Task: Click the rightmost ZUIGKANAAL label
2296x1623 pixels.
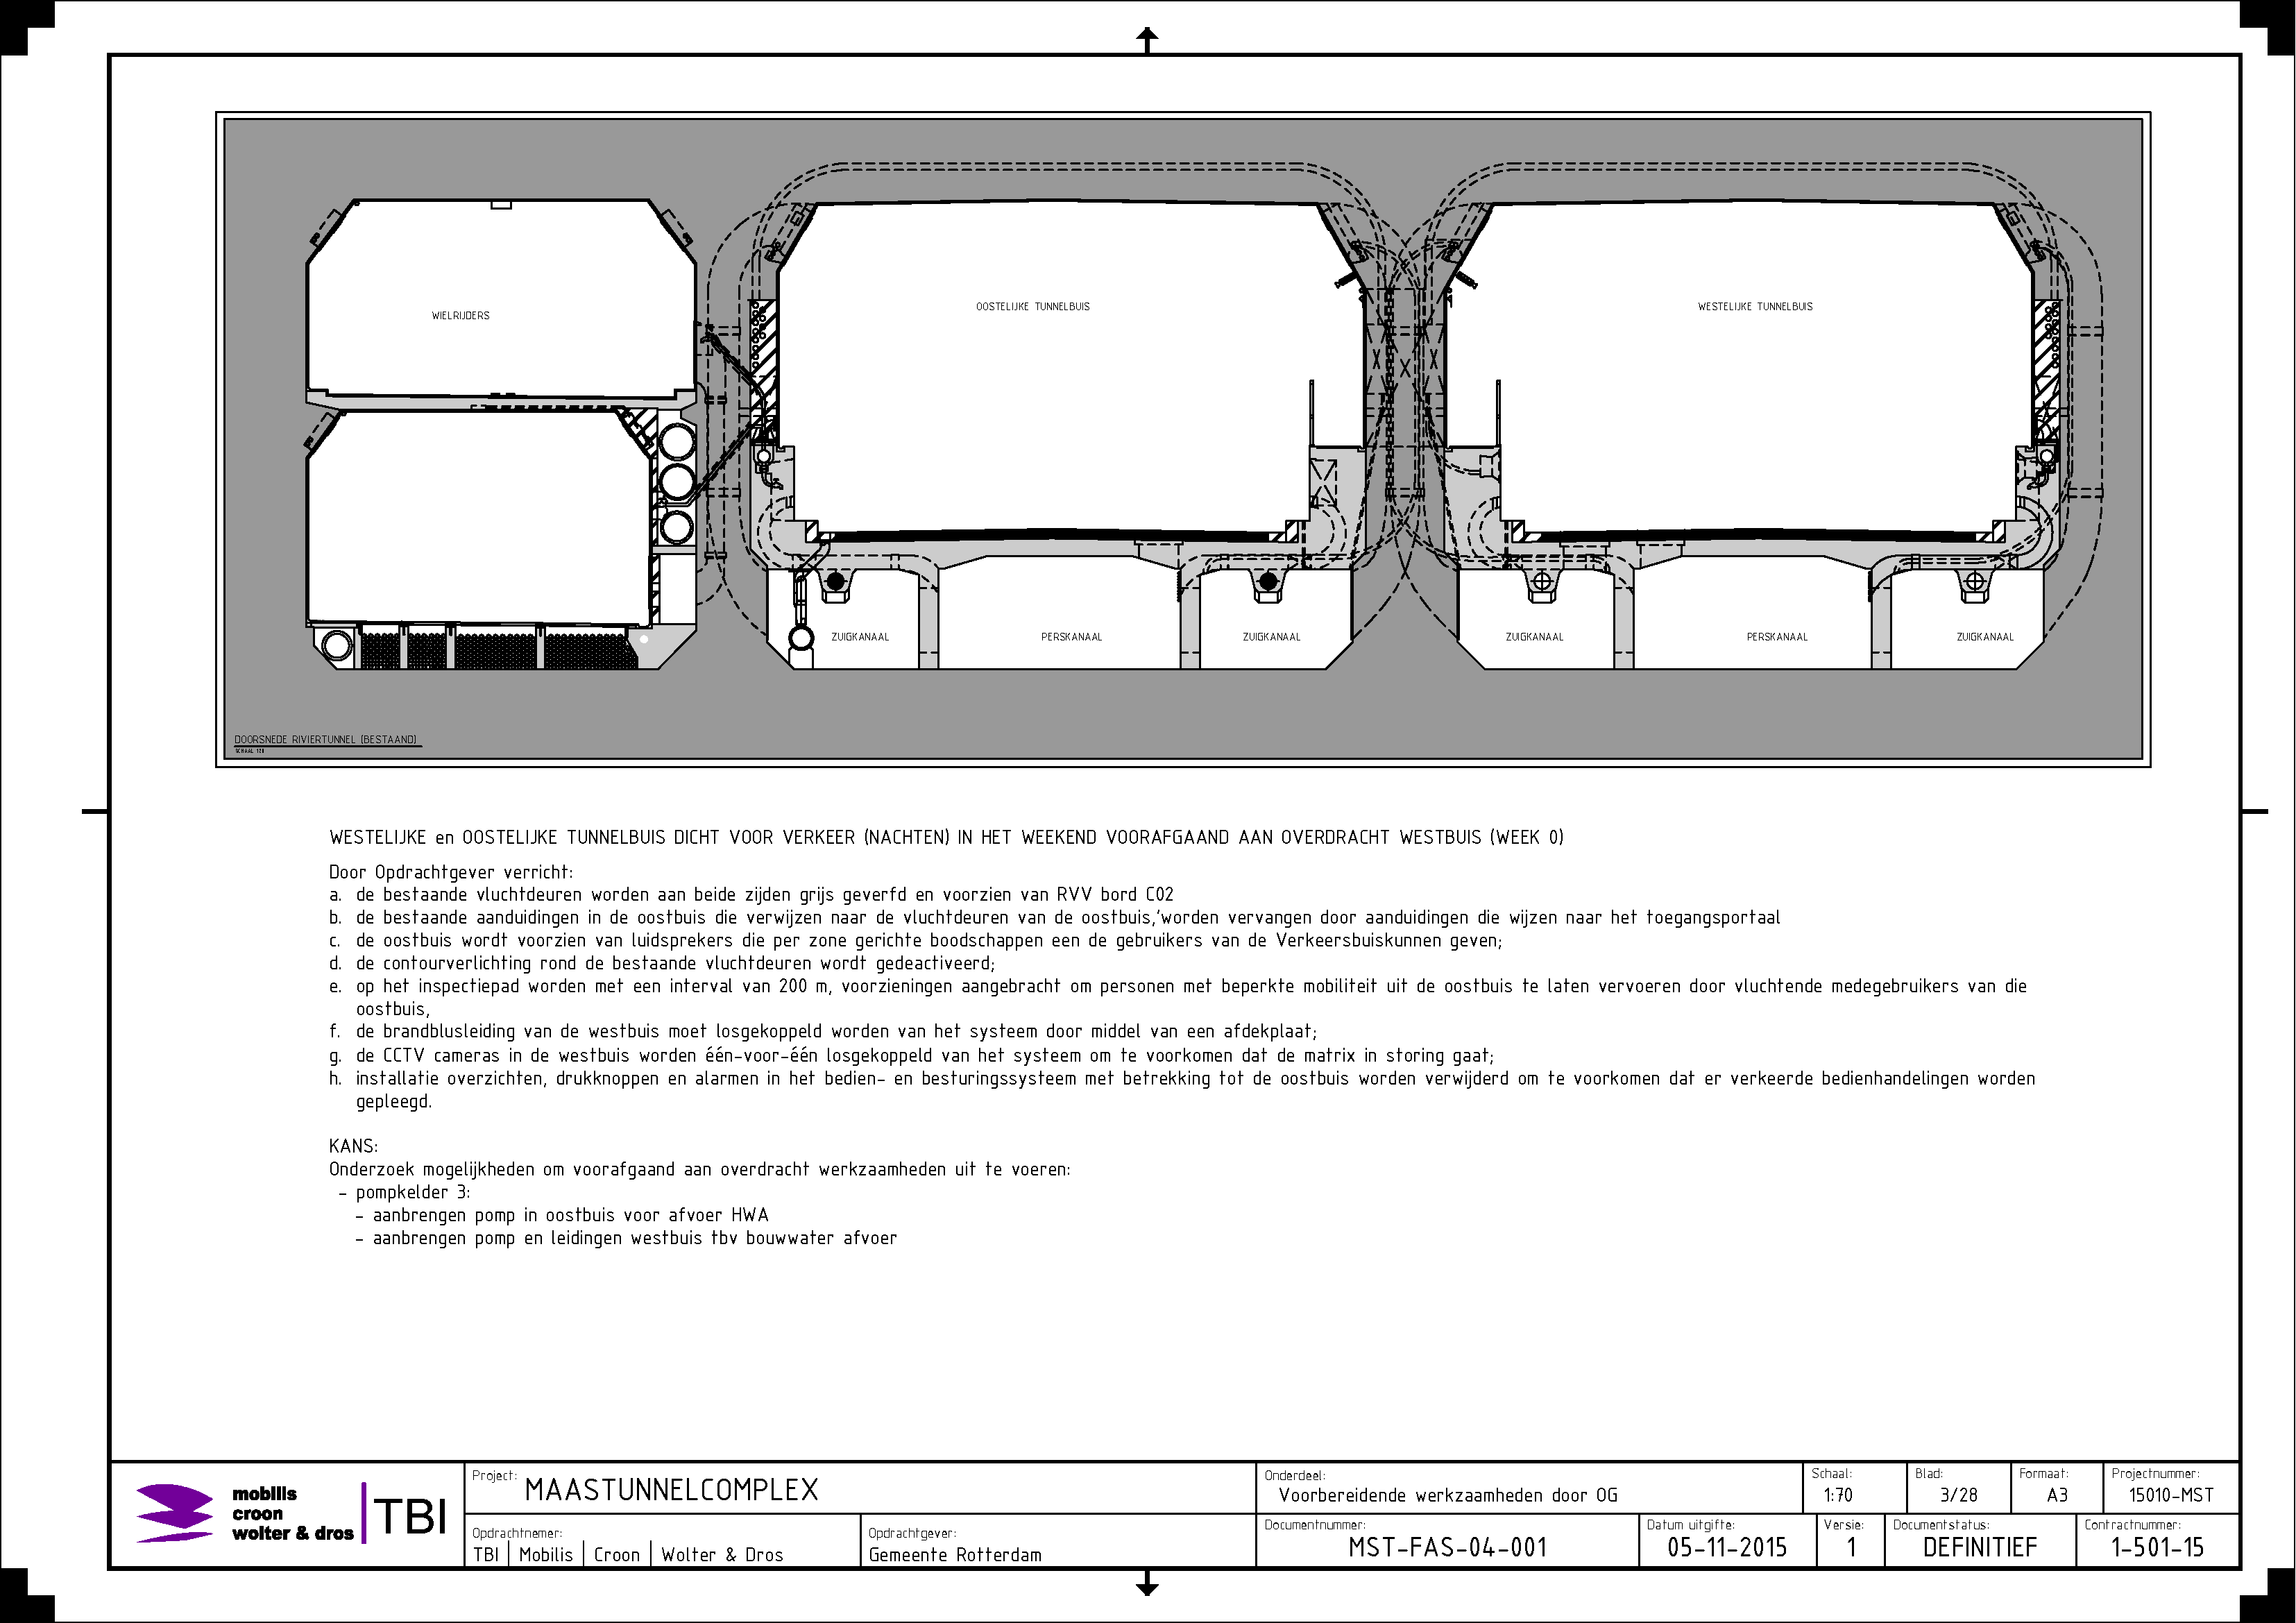Action: click(x=1985, y=637)
